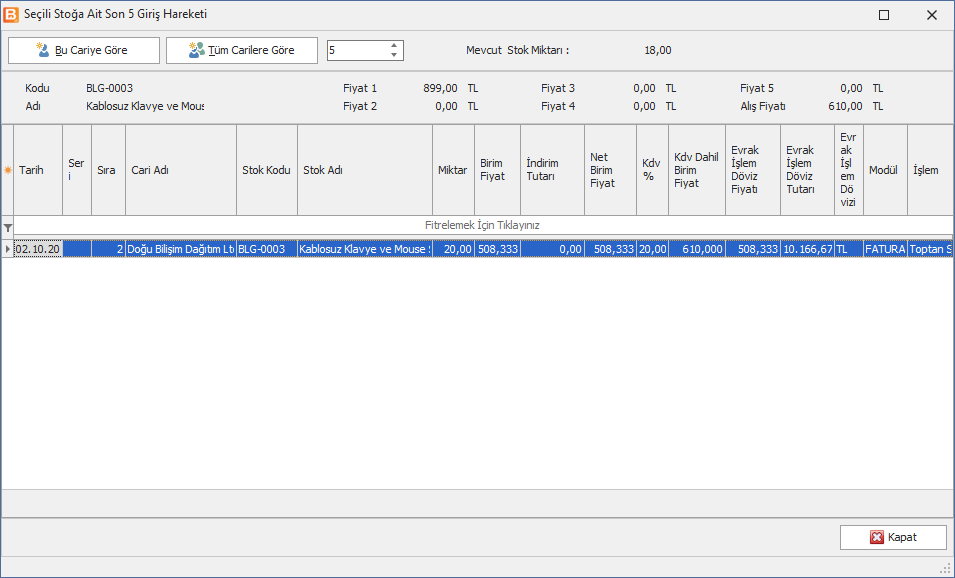Open the filter row 'Fitrelemek İçin Tıklayınız'
This screenshot has height=578, width=955.
[482, 225]
